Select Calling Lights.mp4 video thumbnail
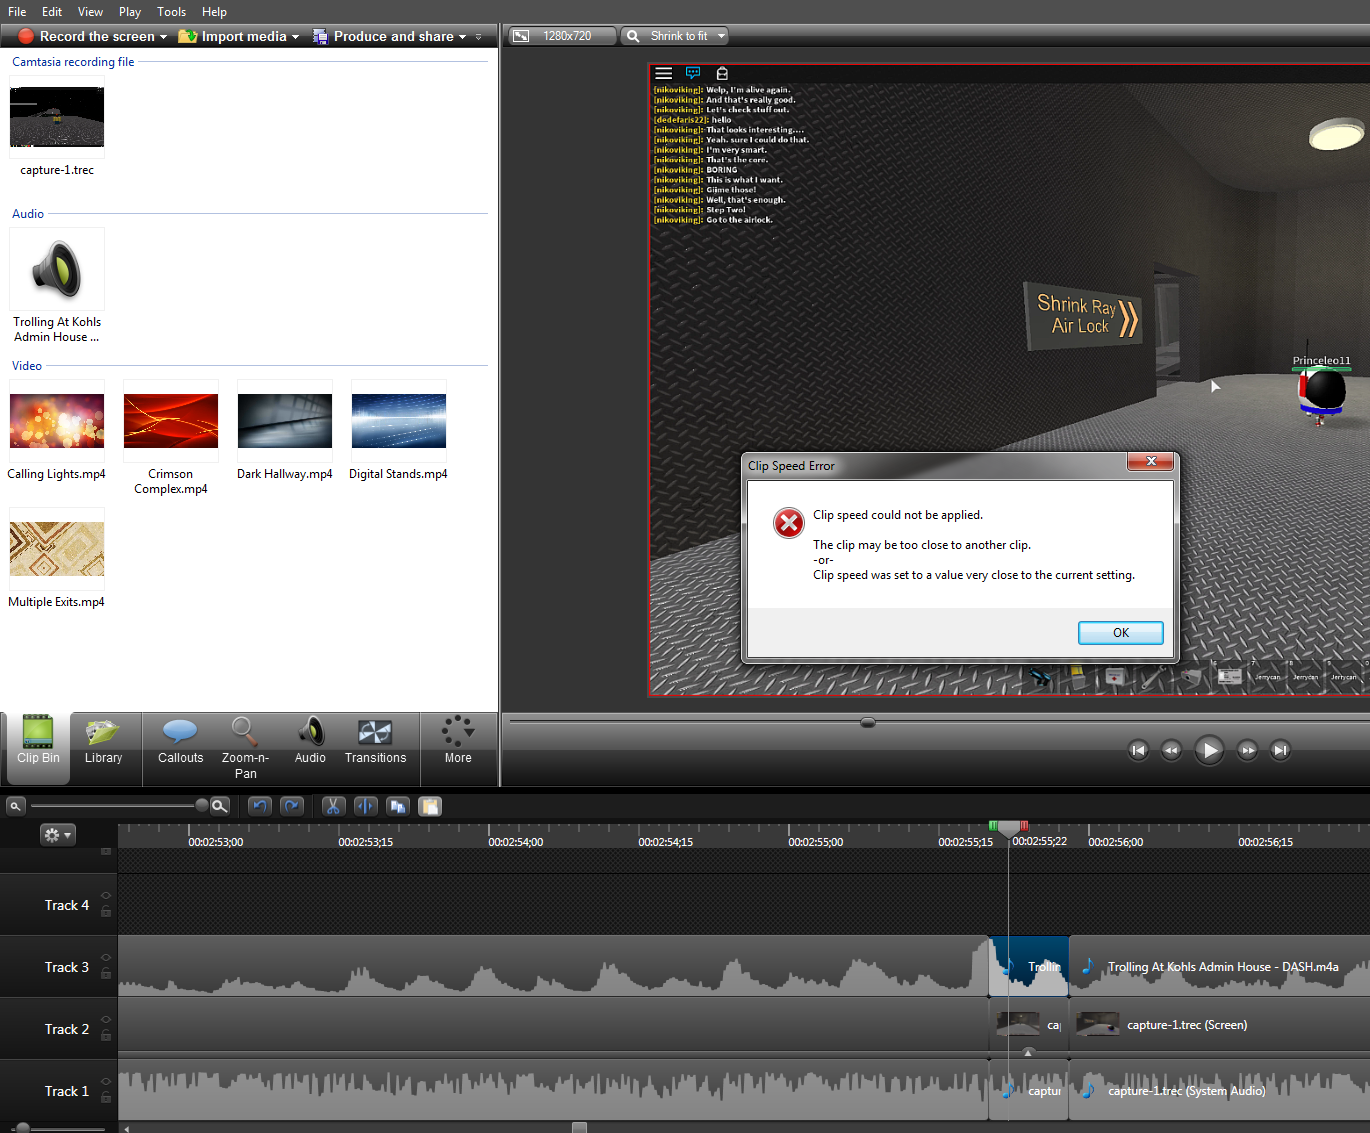This screenshot has width=1370, height=1133. (57, 421)
